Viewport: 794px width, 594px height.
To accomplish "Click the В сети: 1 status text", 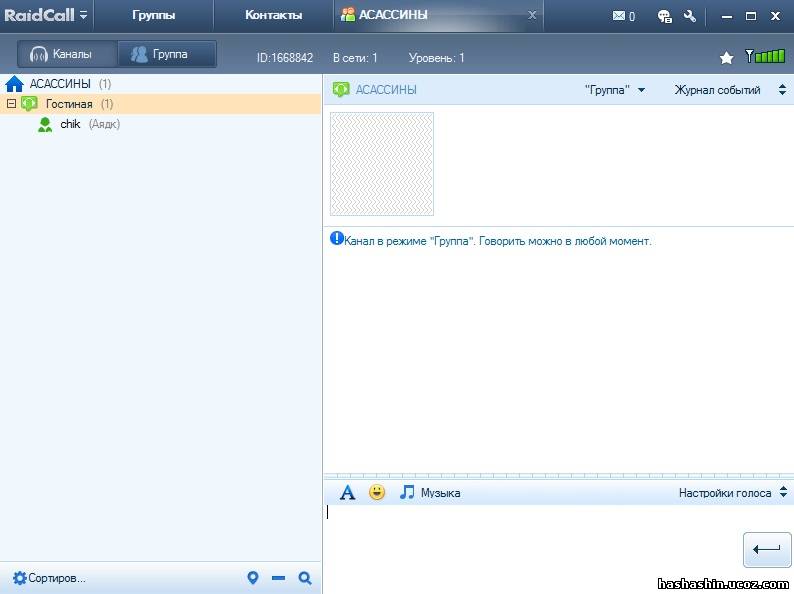I will [x=355, y=58].
